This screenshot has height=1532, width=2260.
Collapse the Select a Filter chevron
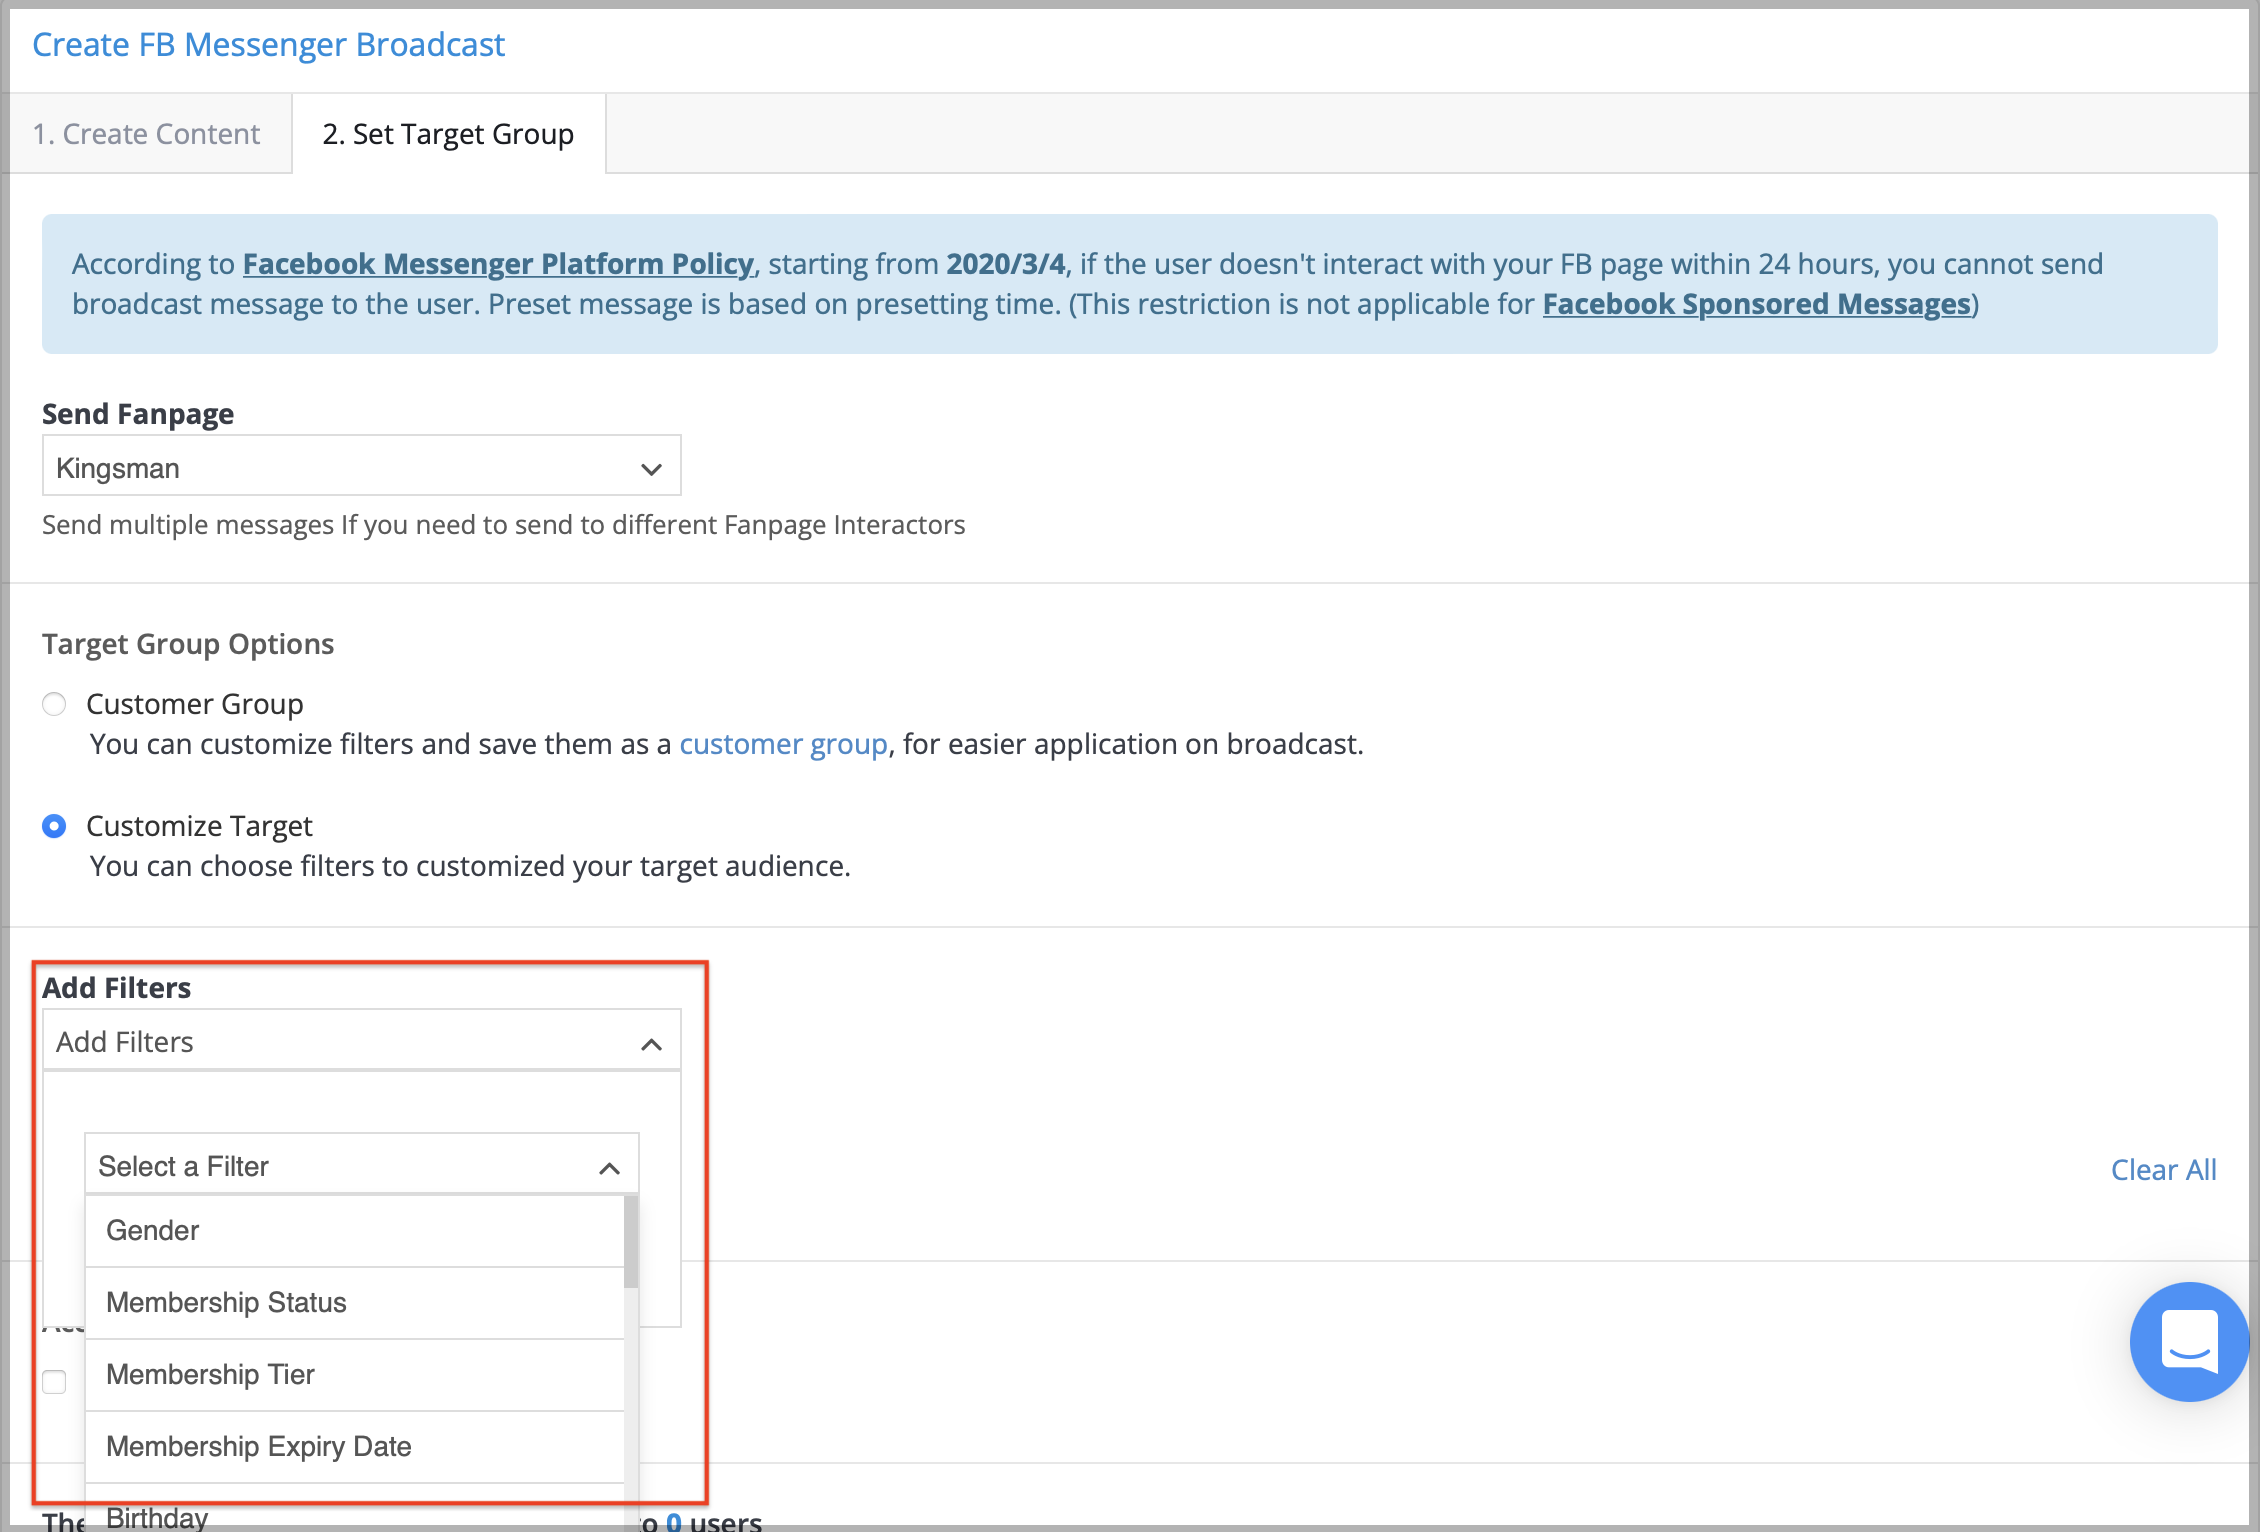pyautogui.click(x=609, y=1168)
